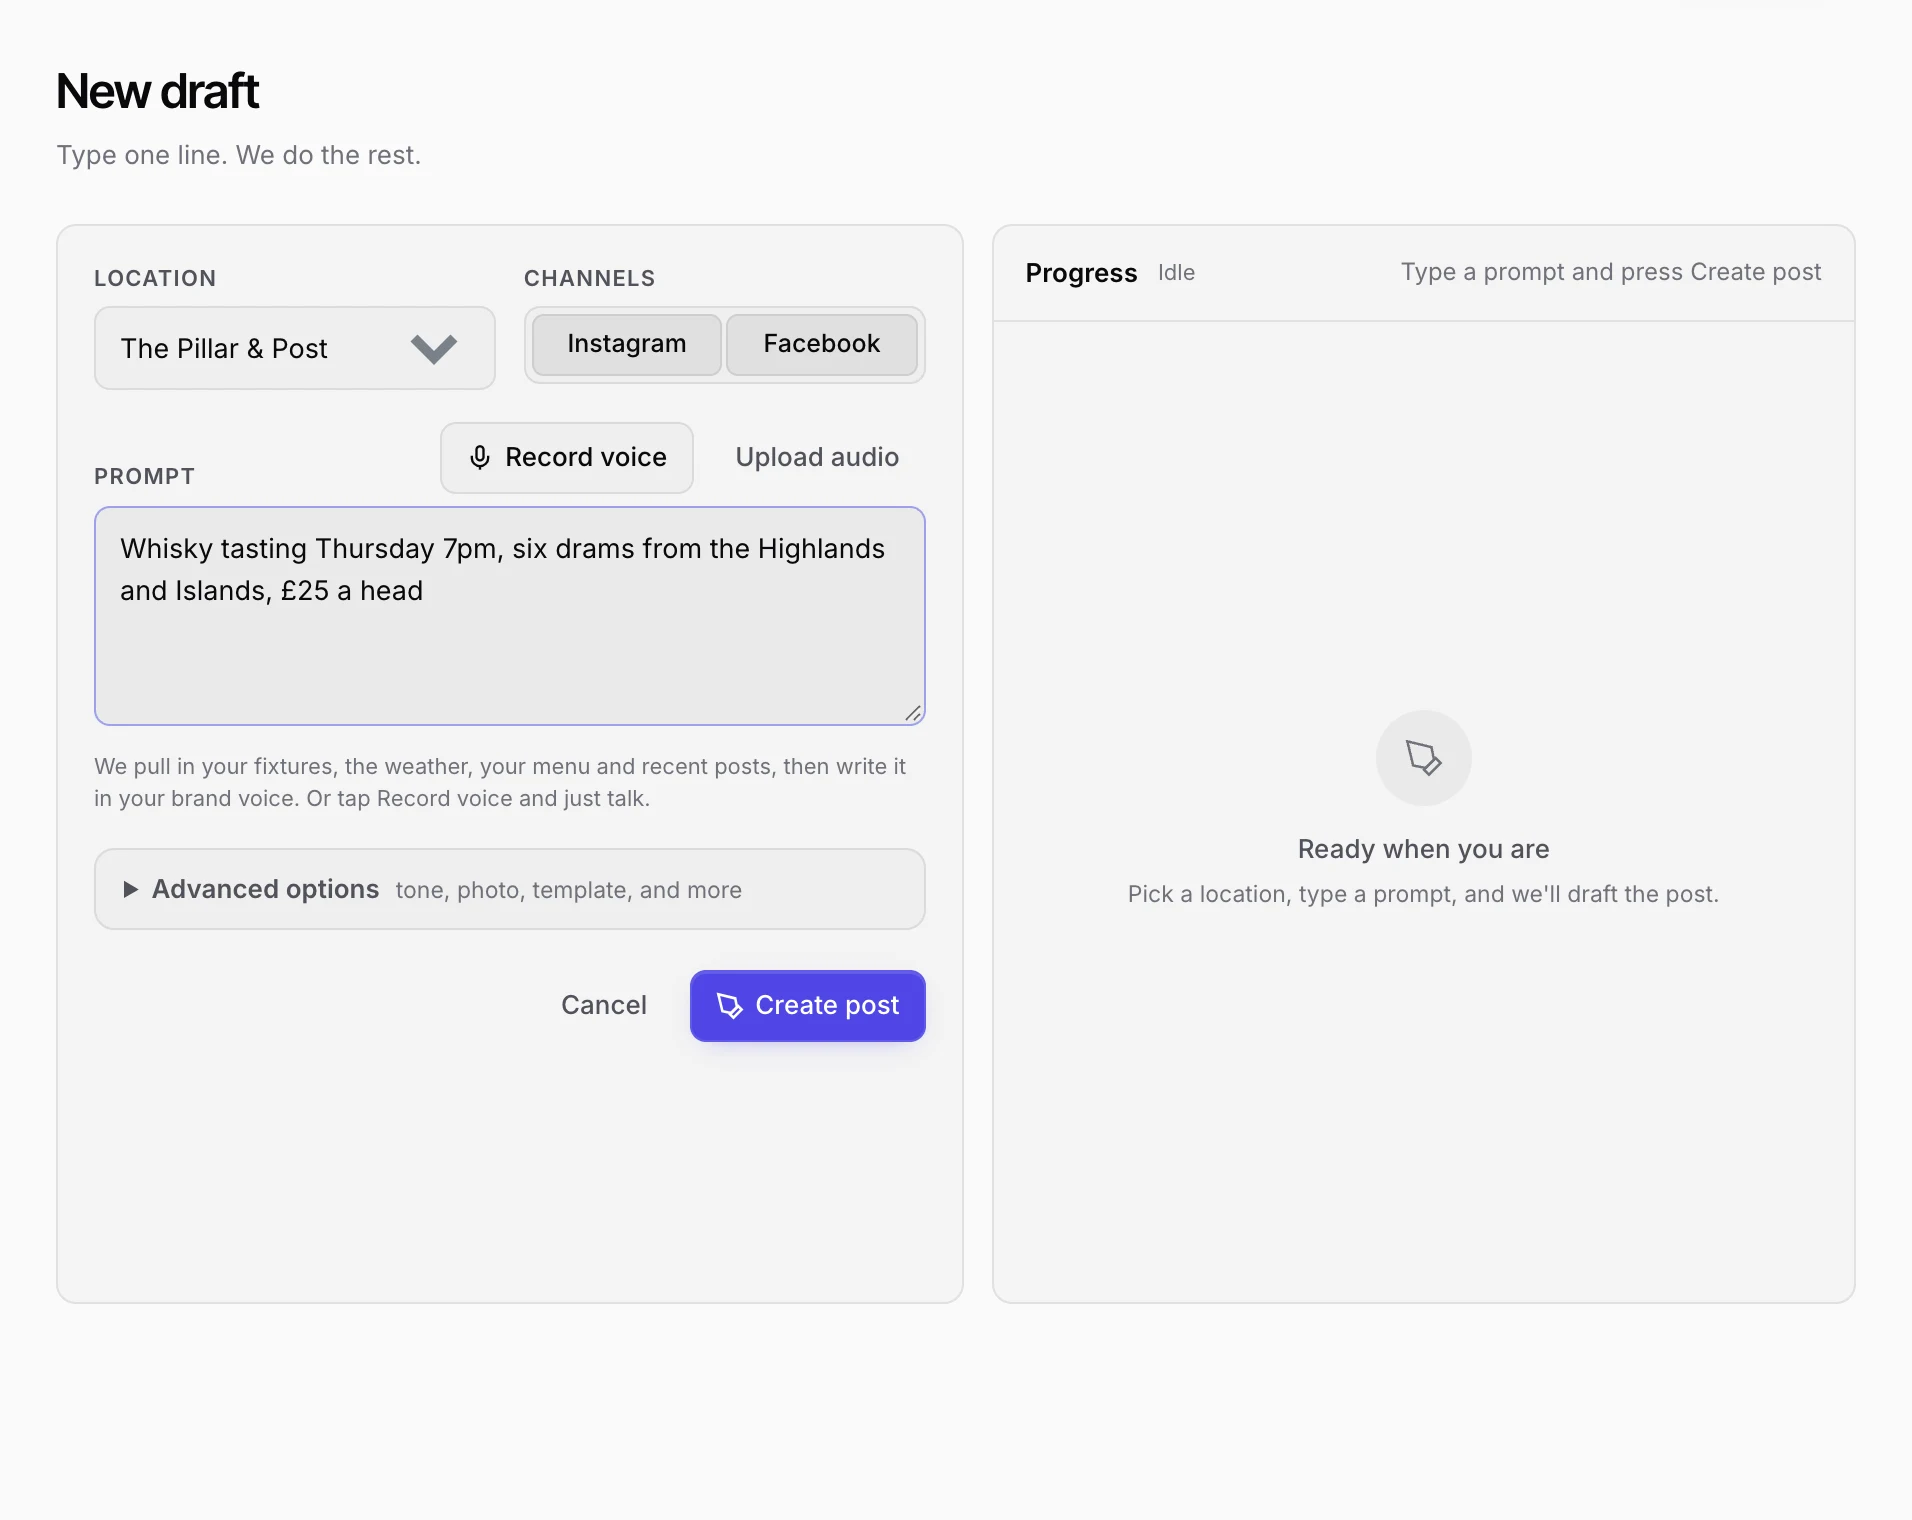Expand Advanced options section

tap(509, 889)
